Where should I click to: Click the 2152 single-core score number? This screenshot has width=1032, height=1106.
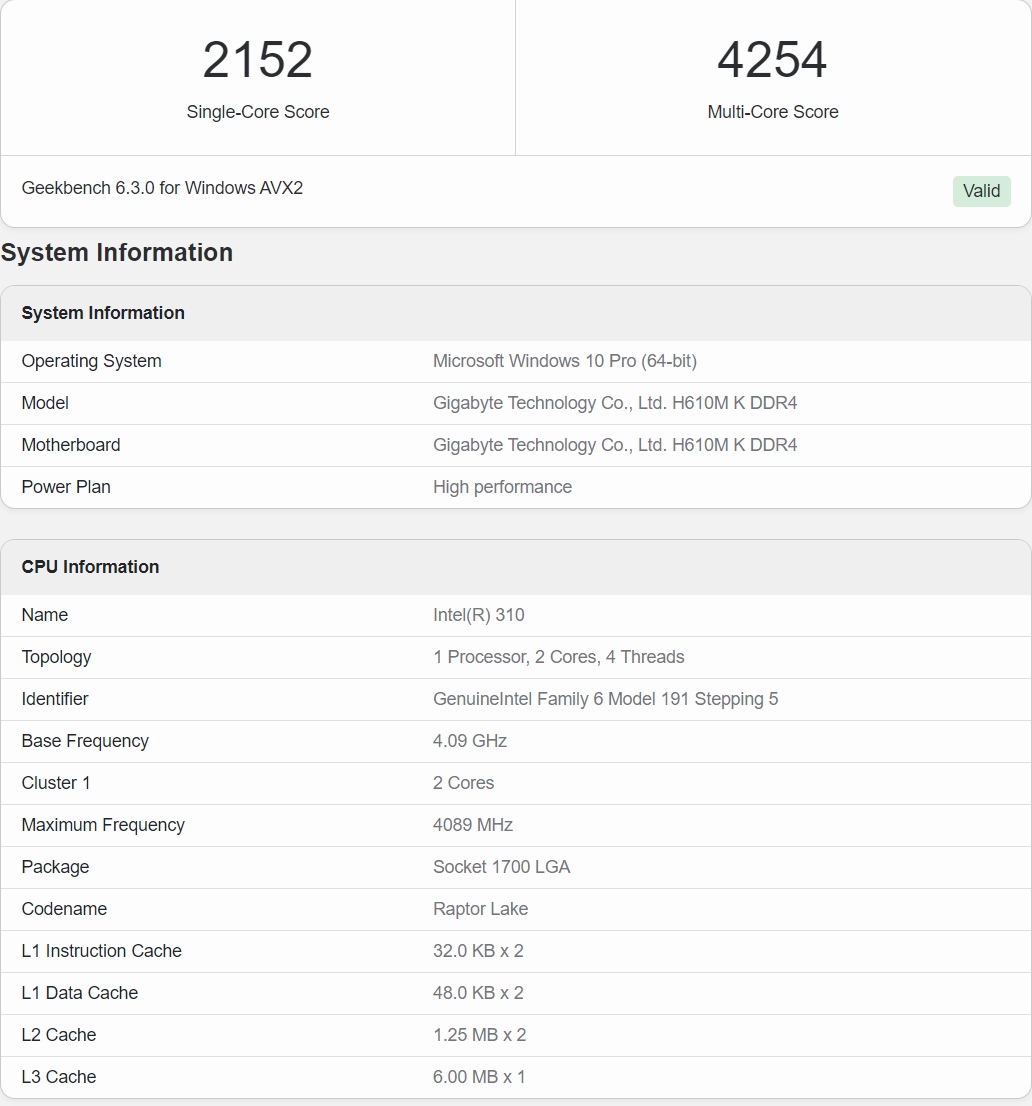coord(258,60)
